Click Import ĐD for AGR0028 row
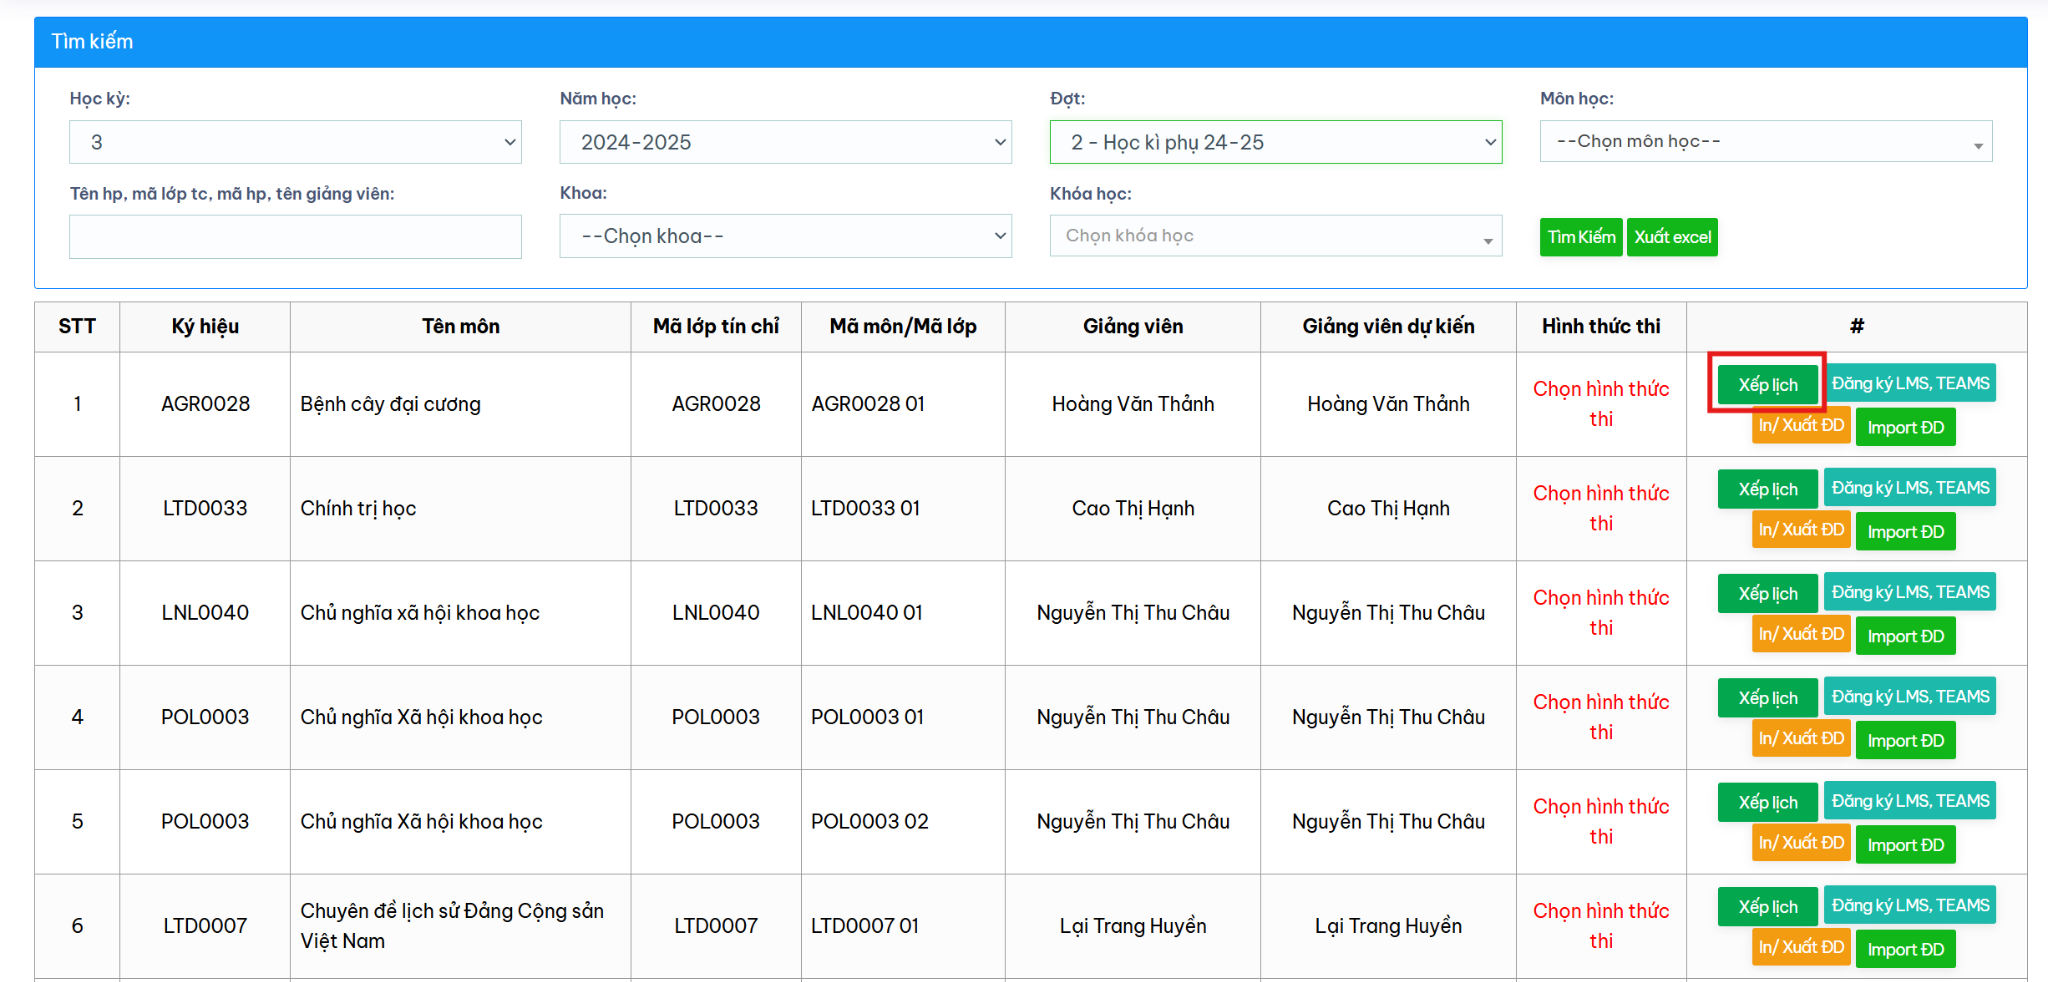The height and width of the screenshot is (982, 2048). 1905,427
